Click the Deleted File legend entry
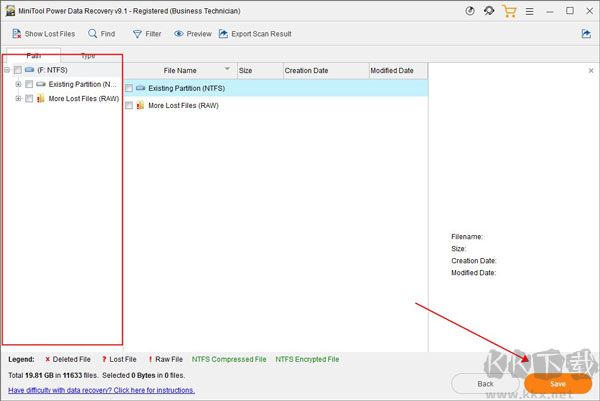Viewport: 600px width, 401px height. click(68, 359)
